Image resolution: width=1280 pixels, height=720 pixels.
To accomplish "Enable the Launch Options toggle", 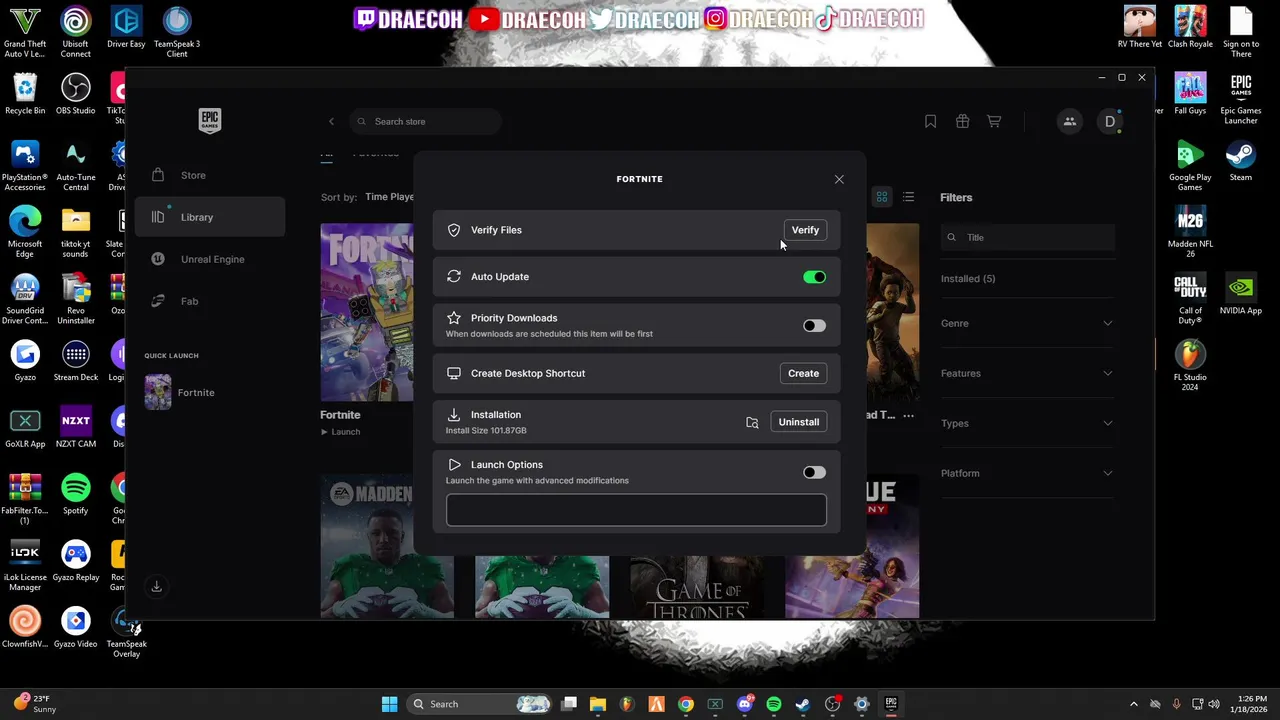I will pyautogui.click(x=814, y=472).
